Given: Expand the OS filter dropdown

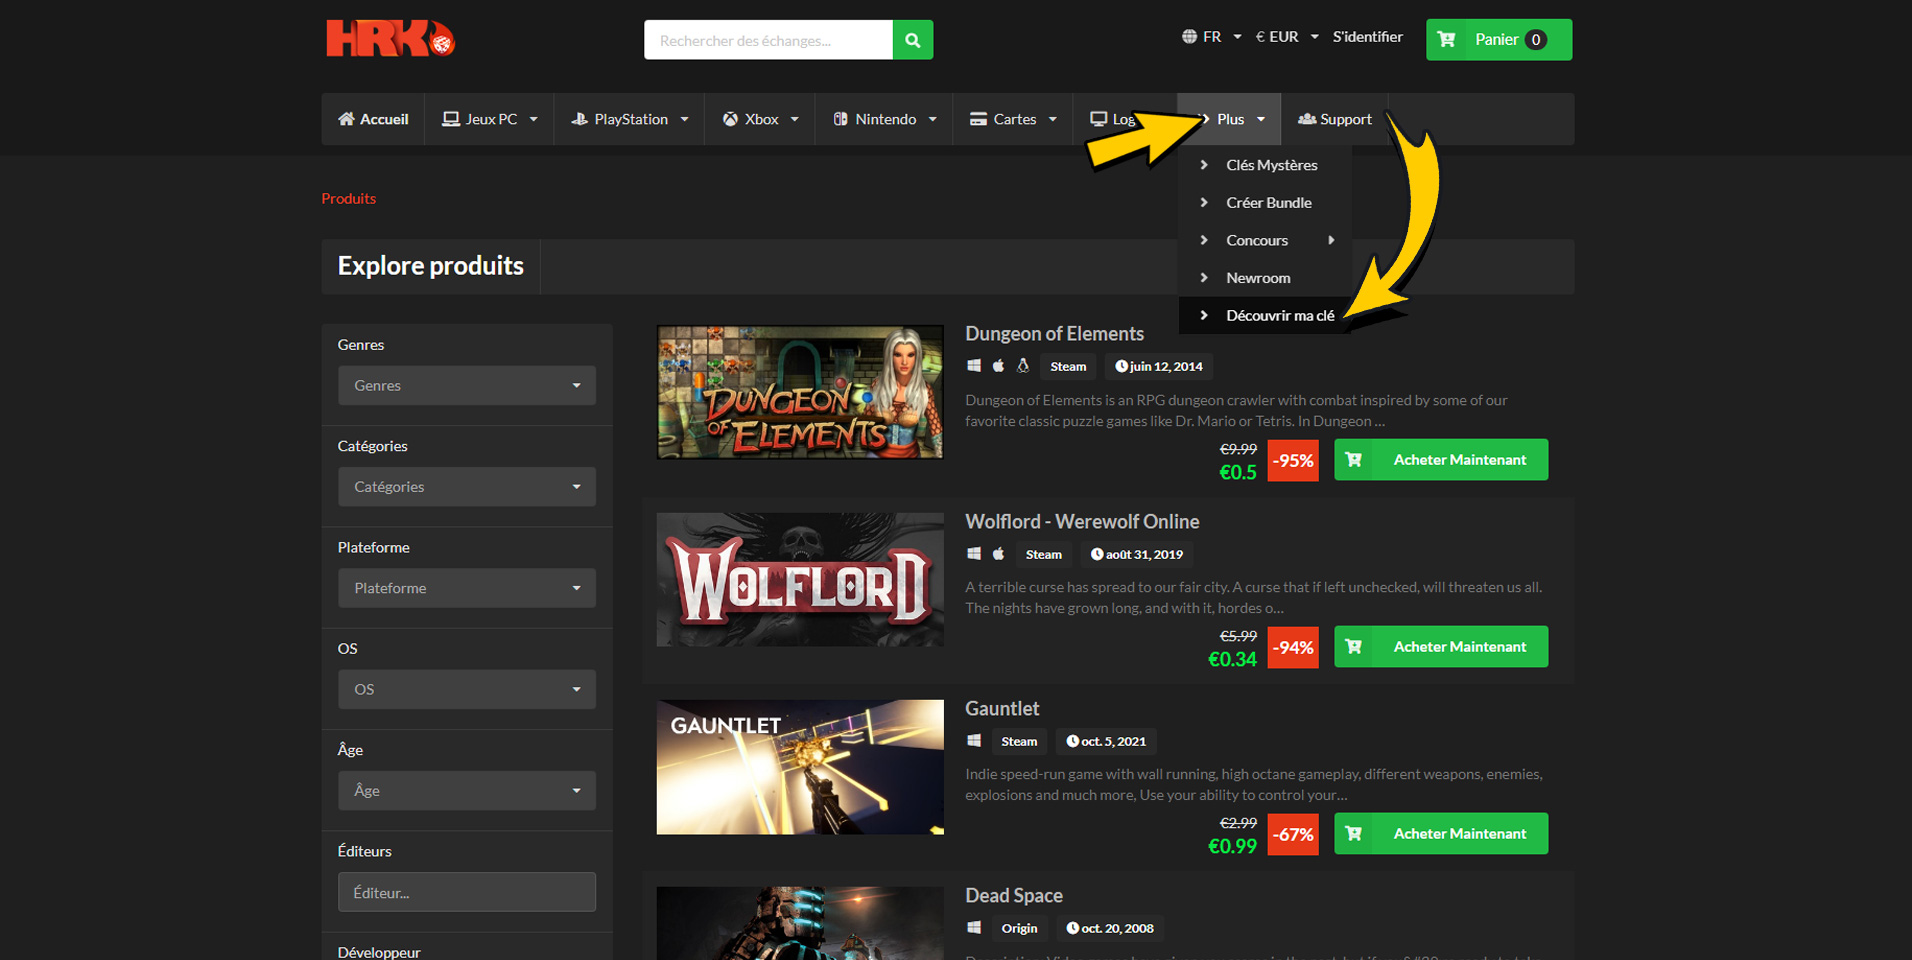Looking at the screenshot, I should point(467,689).
